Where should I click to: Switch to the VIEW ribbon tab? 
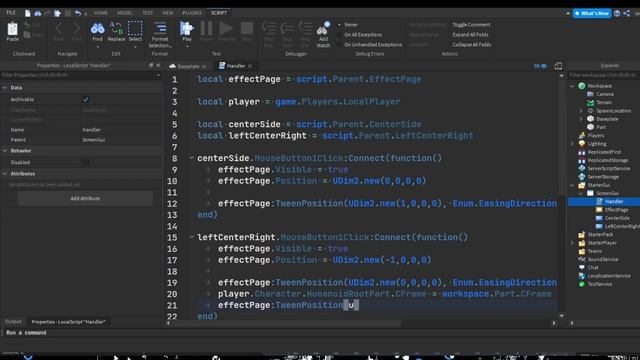pyautogui.click(x=167, y=13)
